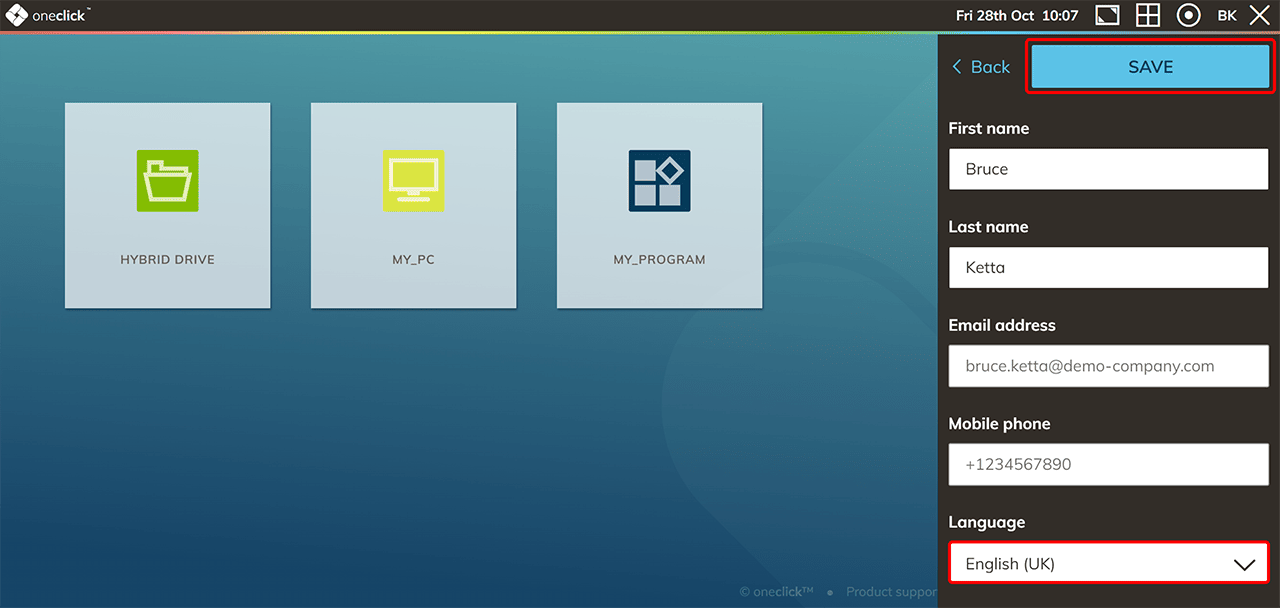
Task: Expand Language list via the chevron arrow
Action: [x=1244, y=564]
